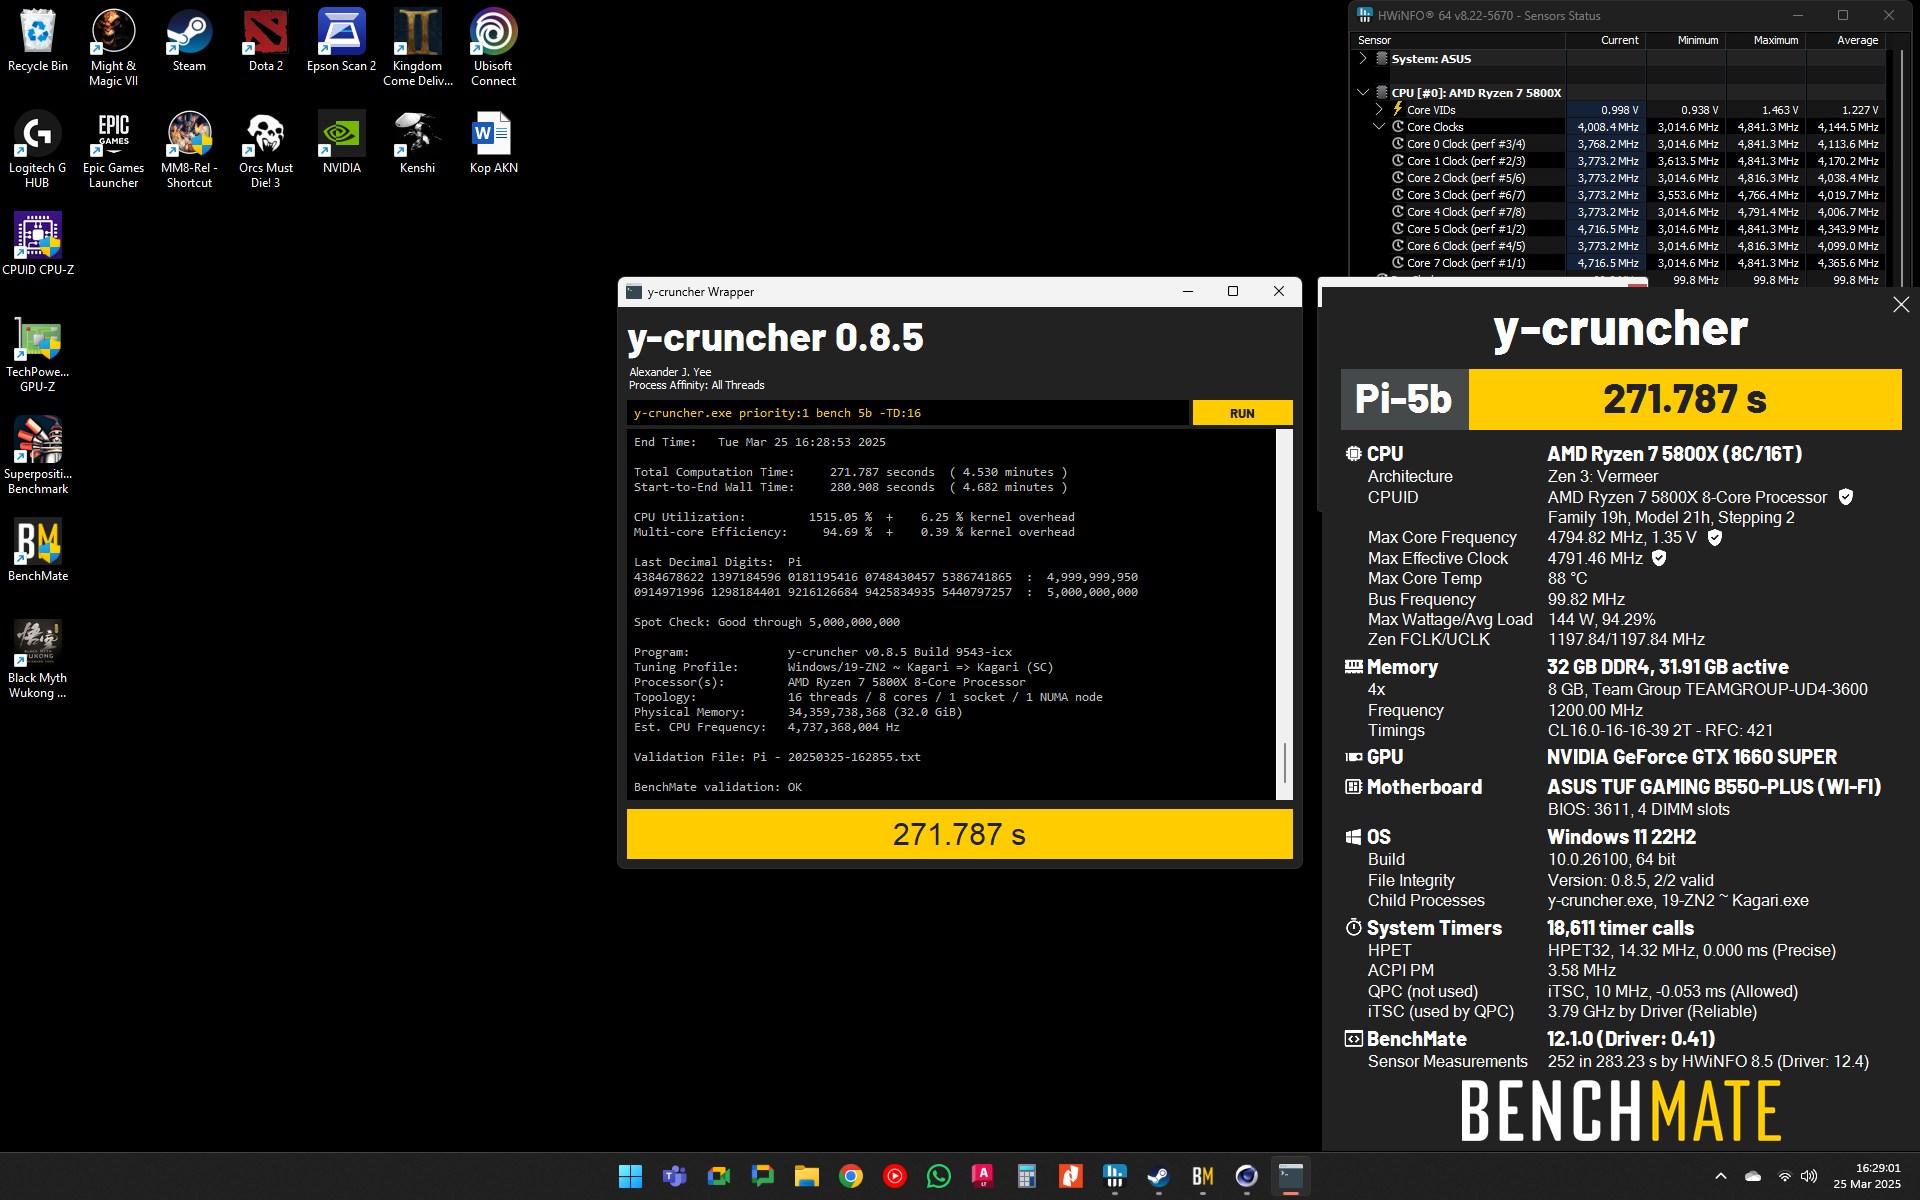Click the Sensor column header in HWiNFO

point(1459,40)
